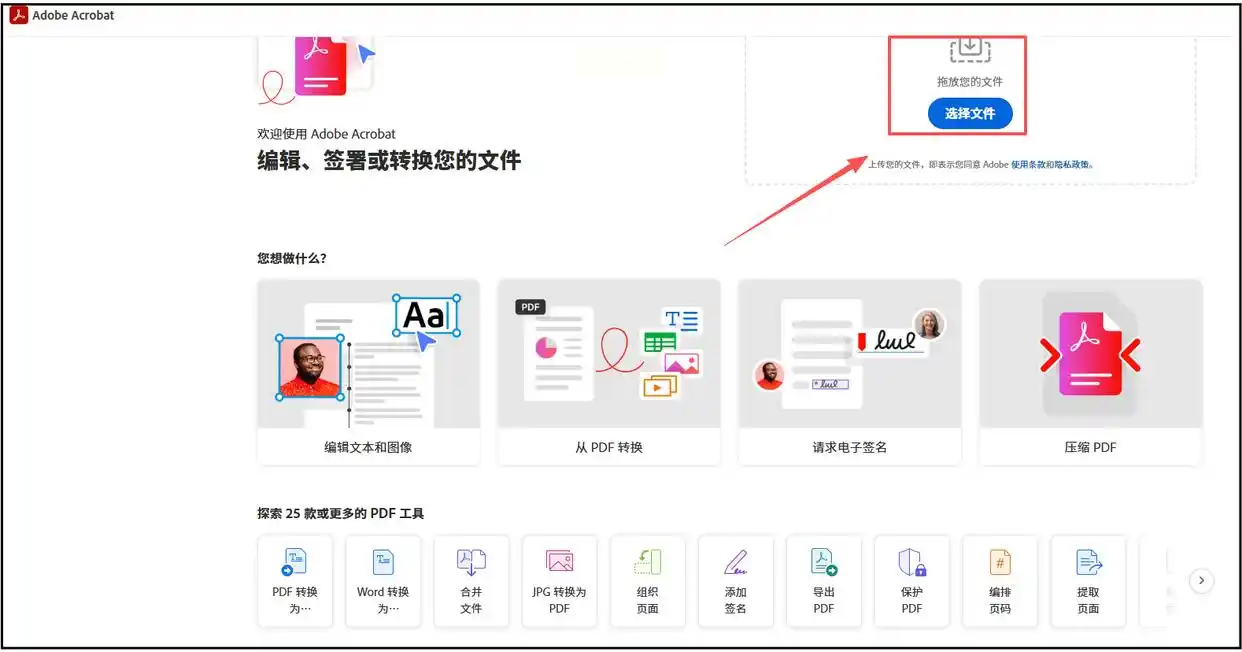The image size is (1242, 652).
Task: Open the 隐私政策 link
Action: point(1072,164)
